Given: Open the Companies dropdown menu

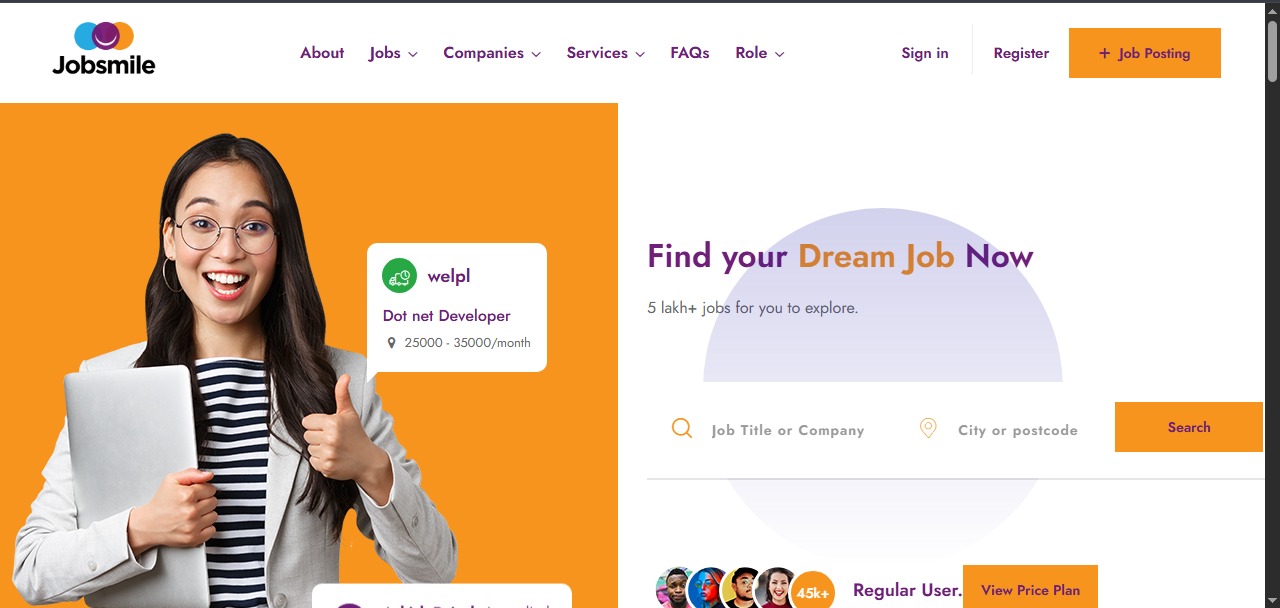Looking at the screenshot, I should pyautogui.click(x=492, y=53).
